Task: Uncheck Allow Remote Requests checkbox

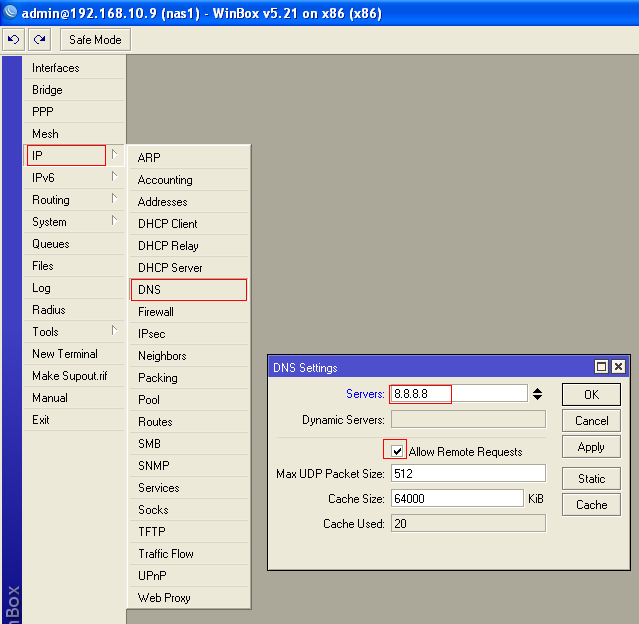Action: tap(397, 451)
